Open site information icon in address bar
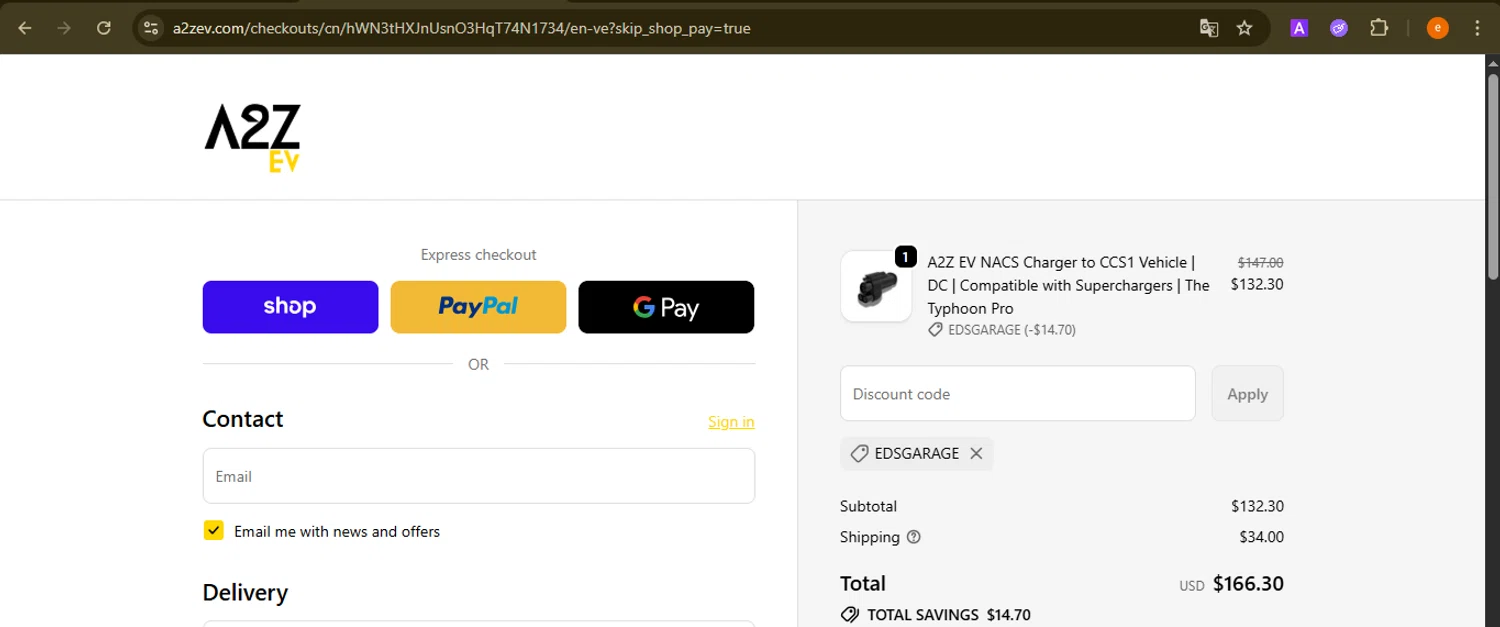This screenshot has height=627, width=1500. point(151,28)
